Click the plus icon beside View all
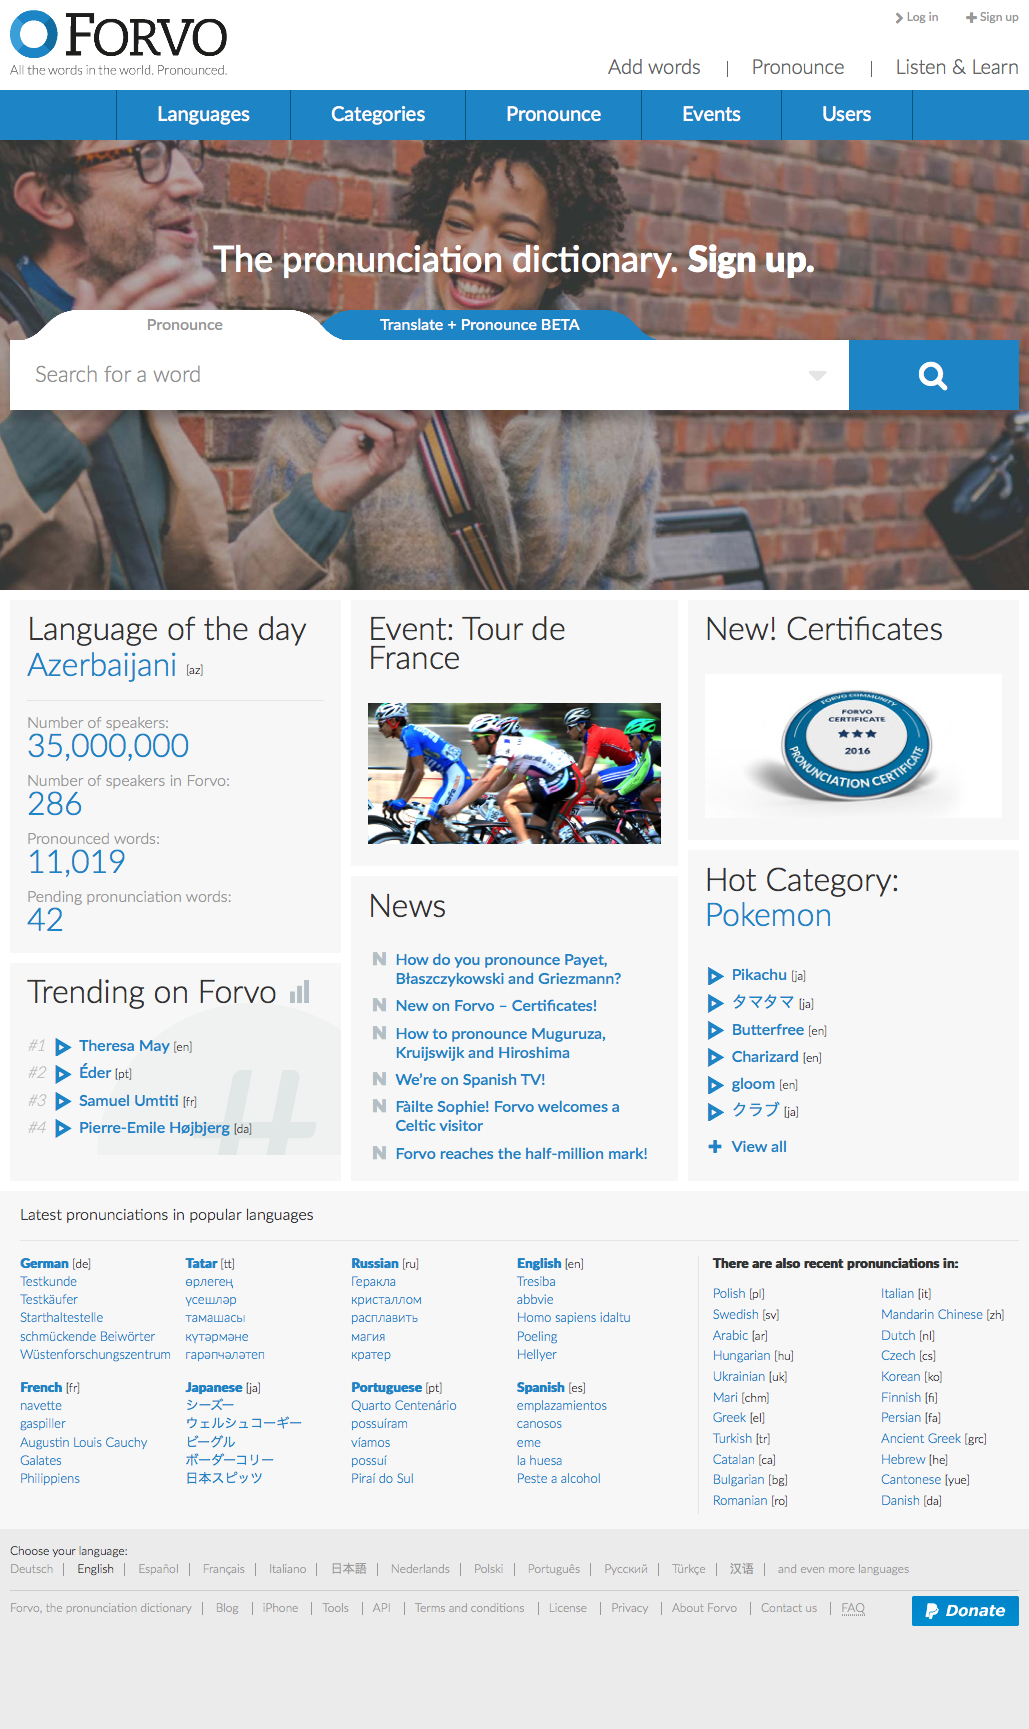Screen dimensions: 1029x1729 click(x=715, y=1147)
